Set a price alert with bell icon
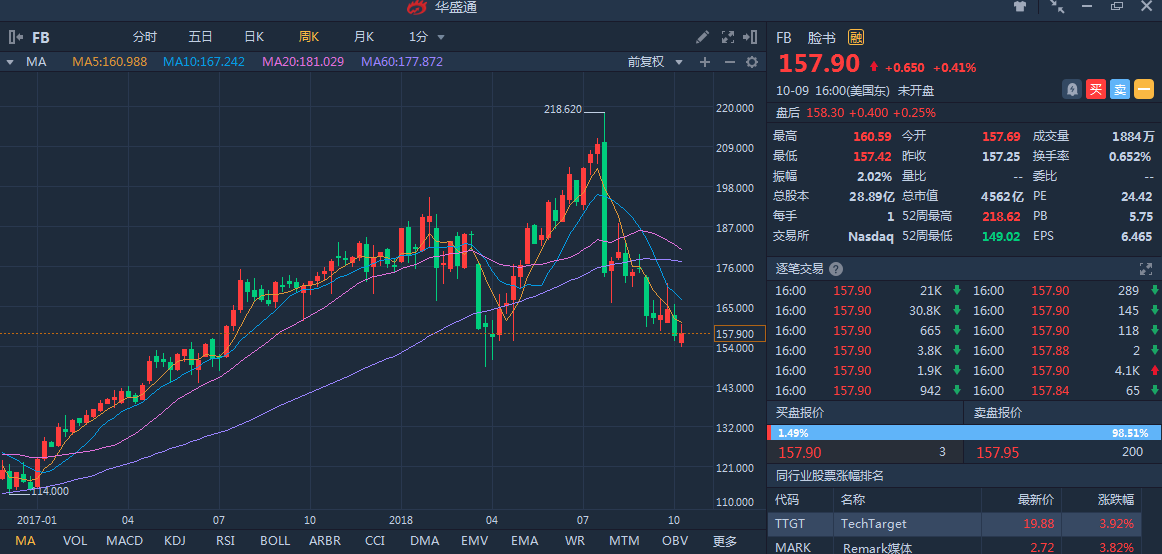This screenshot has height=554, width=1162. coord(1072,90)
